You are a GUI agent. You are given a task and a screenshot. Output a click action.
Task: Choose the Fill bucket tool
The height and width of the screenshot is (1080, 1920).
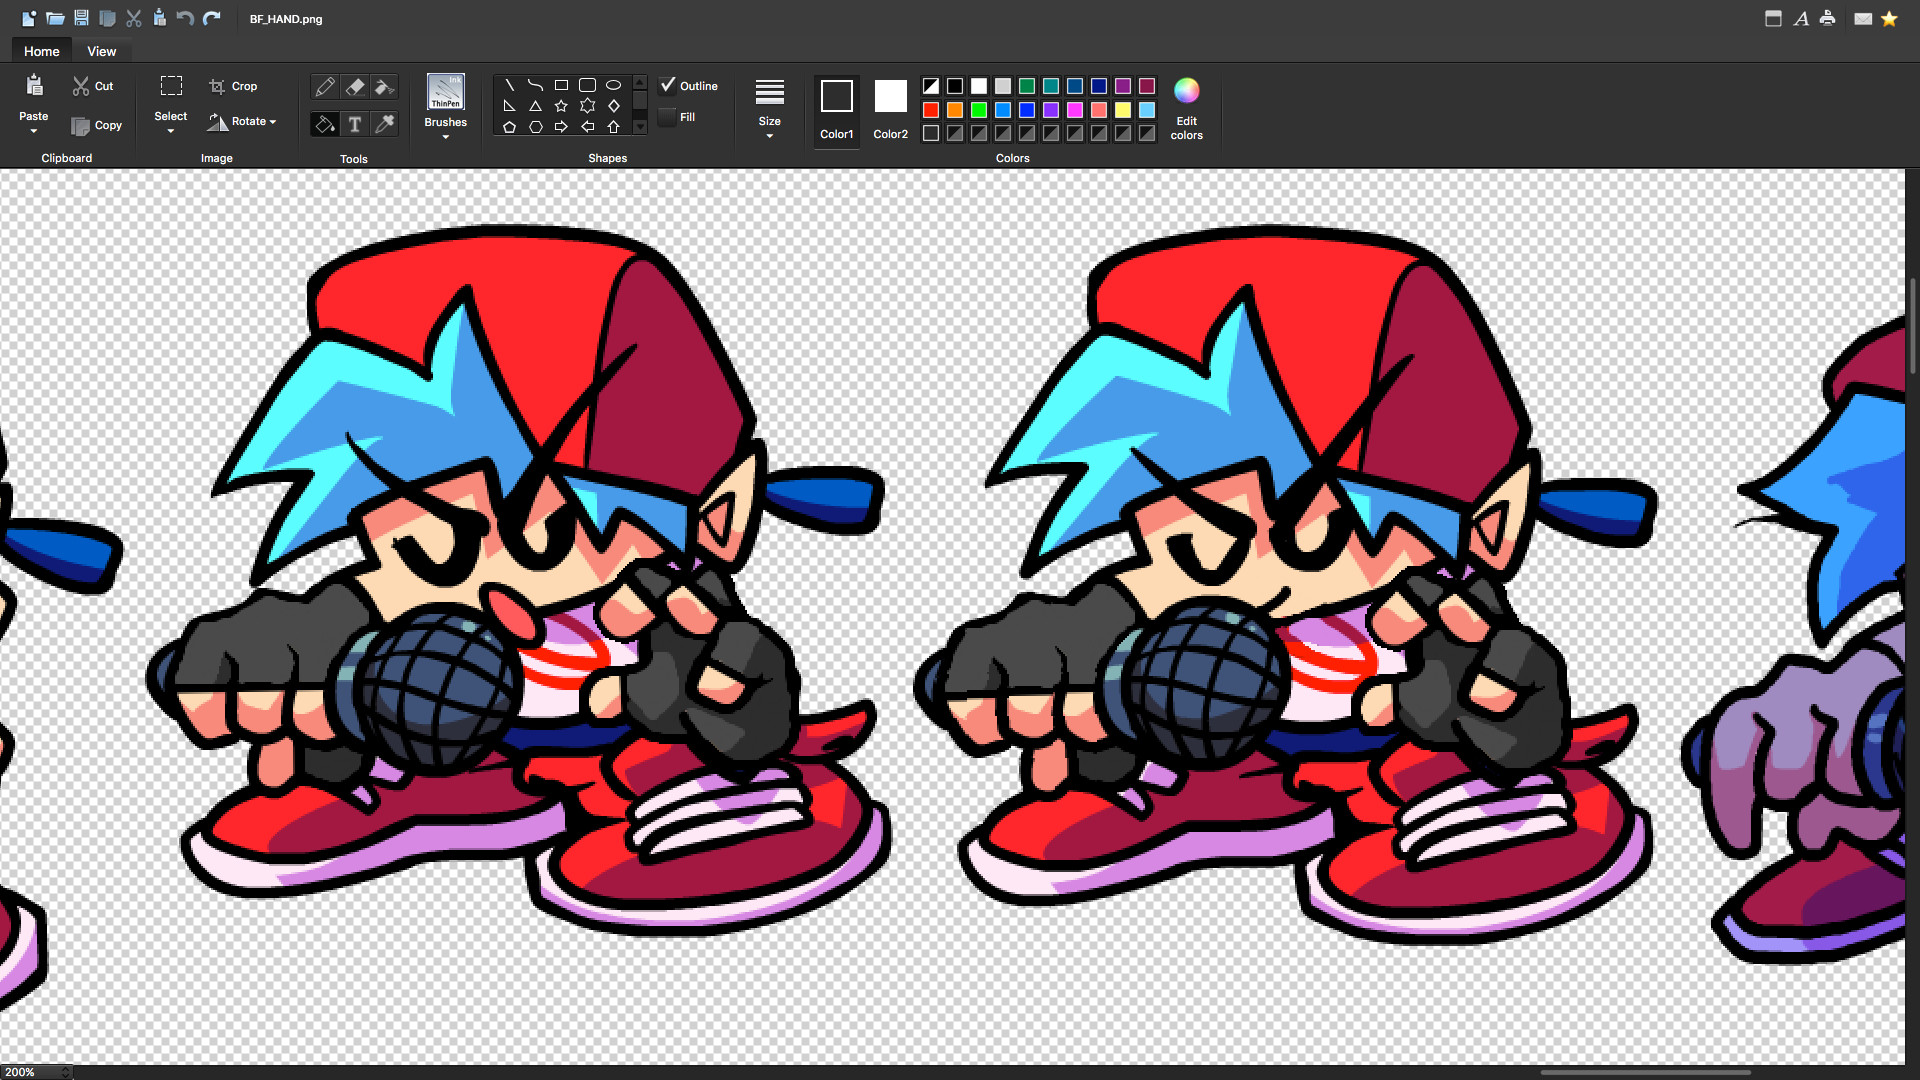coord(325,124)
